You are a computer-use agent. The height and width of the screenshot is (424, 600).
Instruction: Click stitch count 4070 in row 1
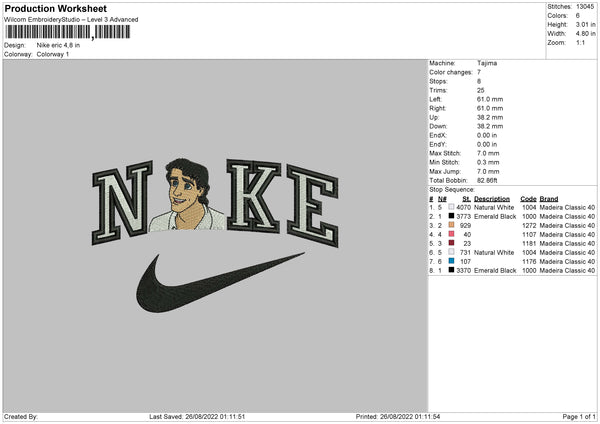coord(463,207)
